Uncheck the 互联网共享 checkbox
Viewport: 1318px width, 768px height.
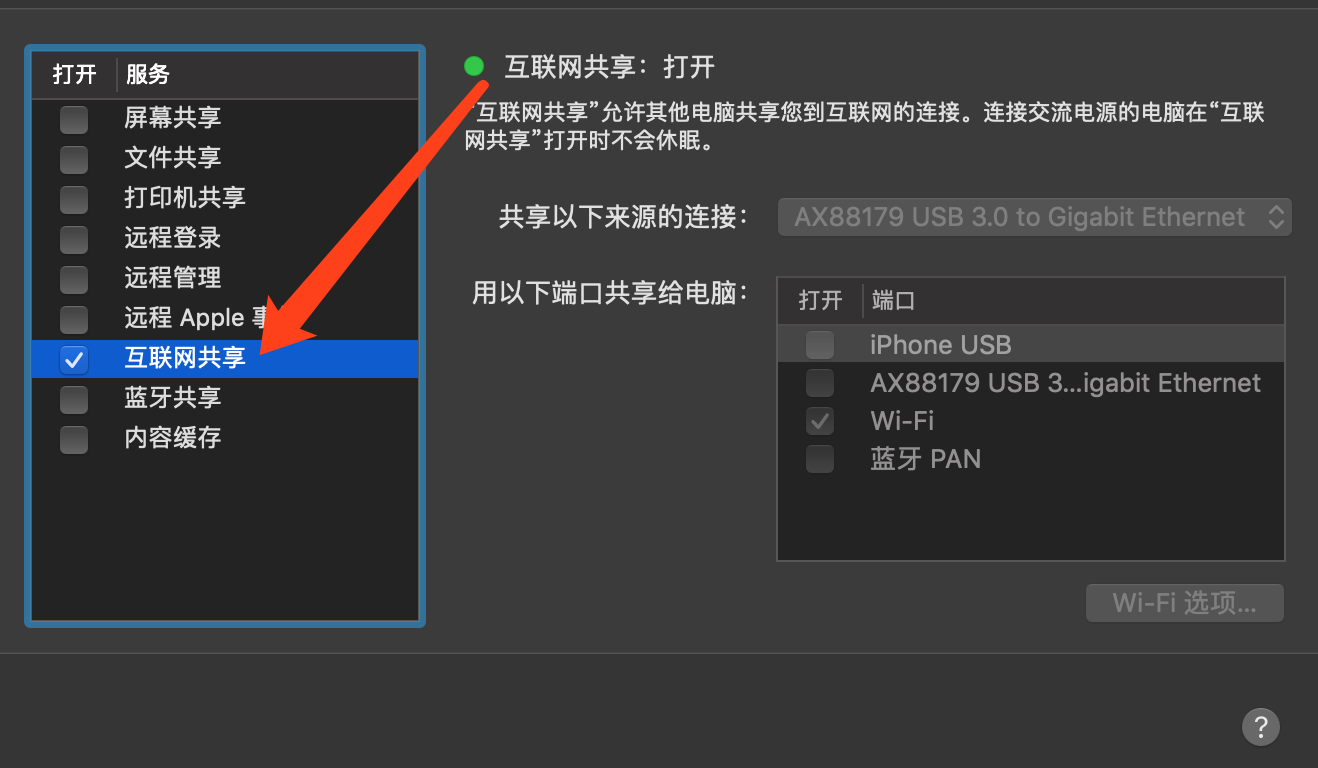[74, 359]
